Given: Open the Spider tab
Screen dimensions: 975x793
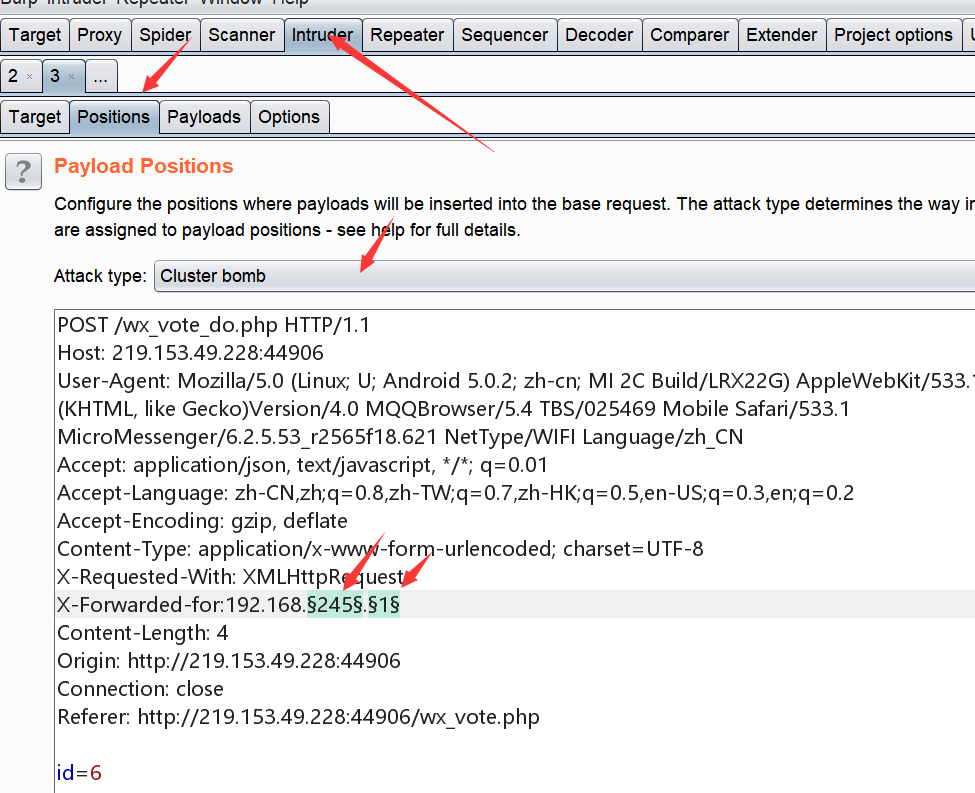Looking at the screenshot, I should pos(165,35).
